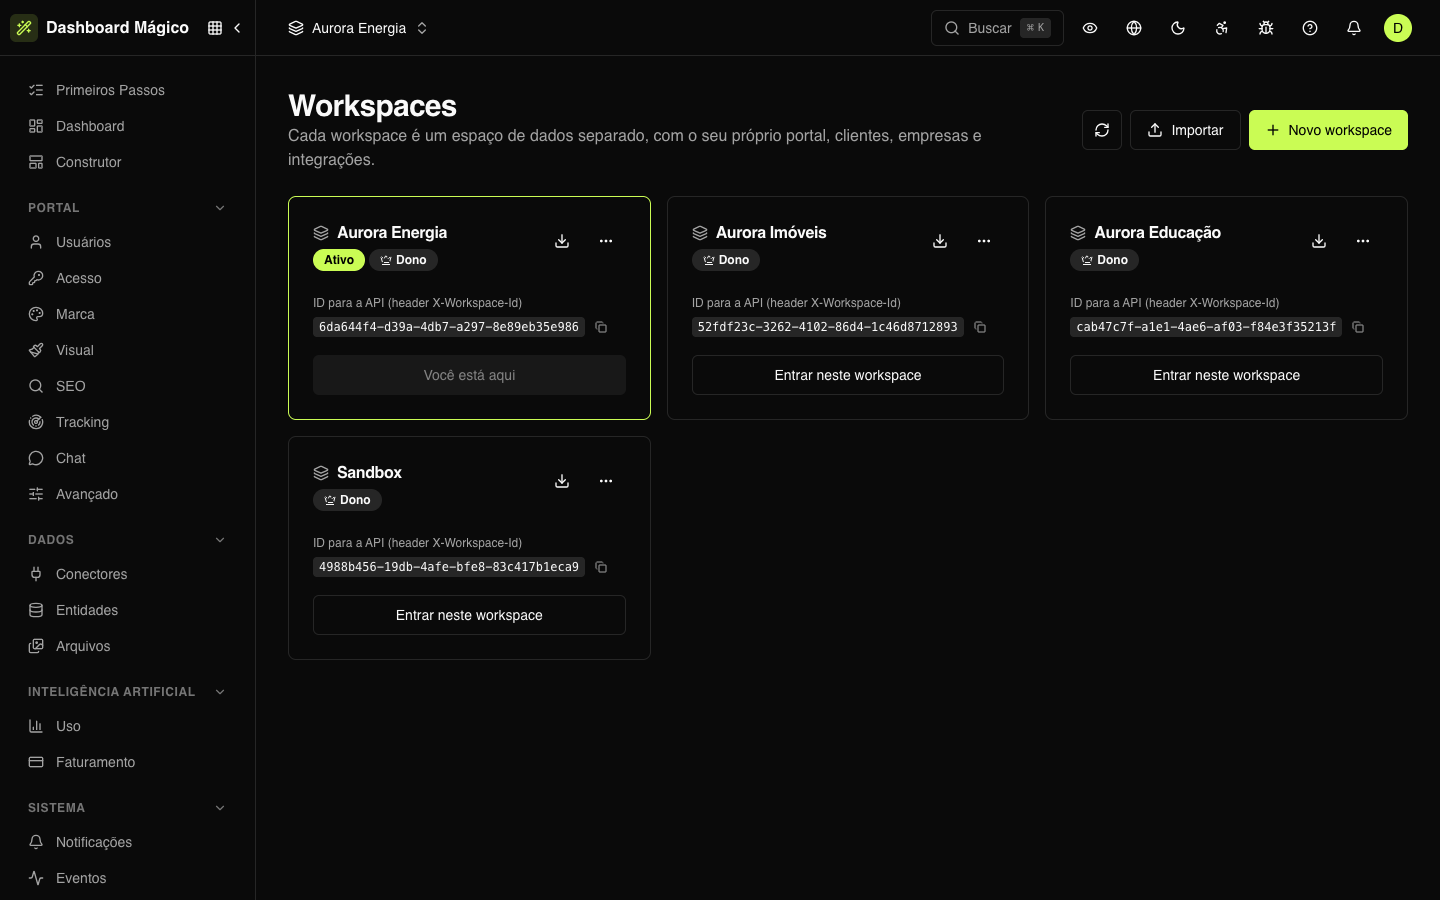
Task: Enter the Aurora Educação workspace
Action: pos(1226,375)
